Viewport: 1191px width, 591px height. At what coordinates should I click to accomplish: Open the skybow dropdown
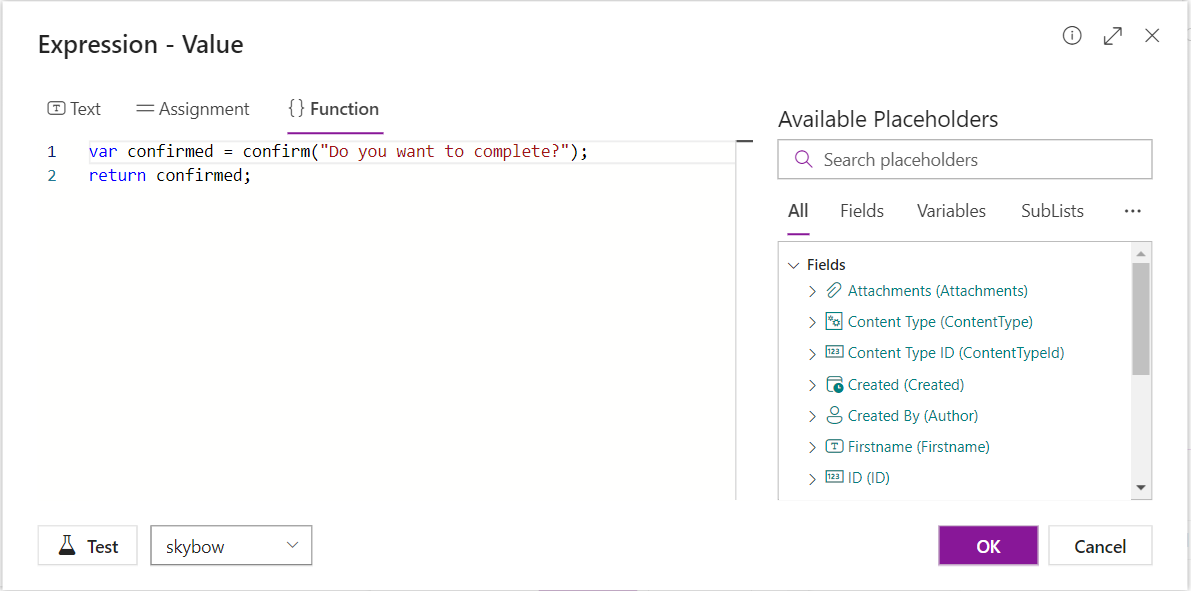tap(232, 545)
